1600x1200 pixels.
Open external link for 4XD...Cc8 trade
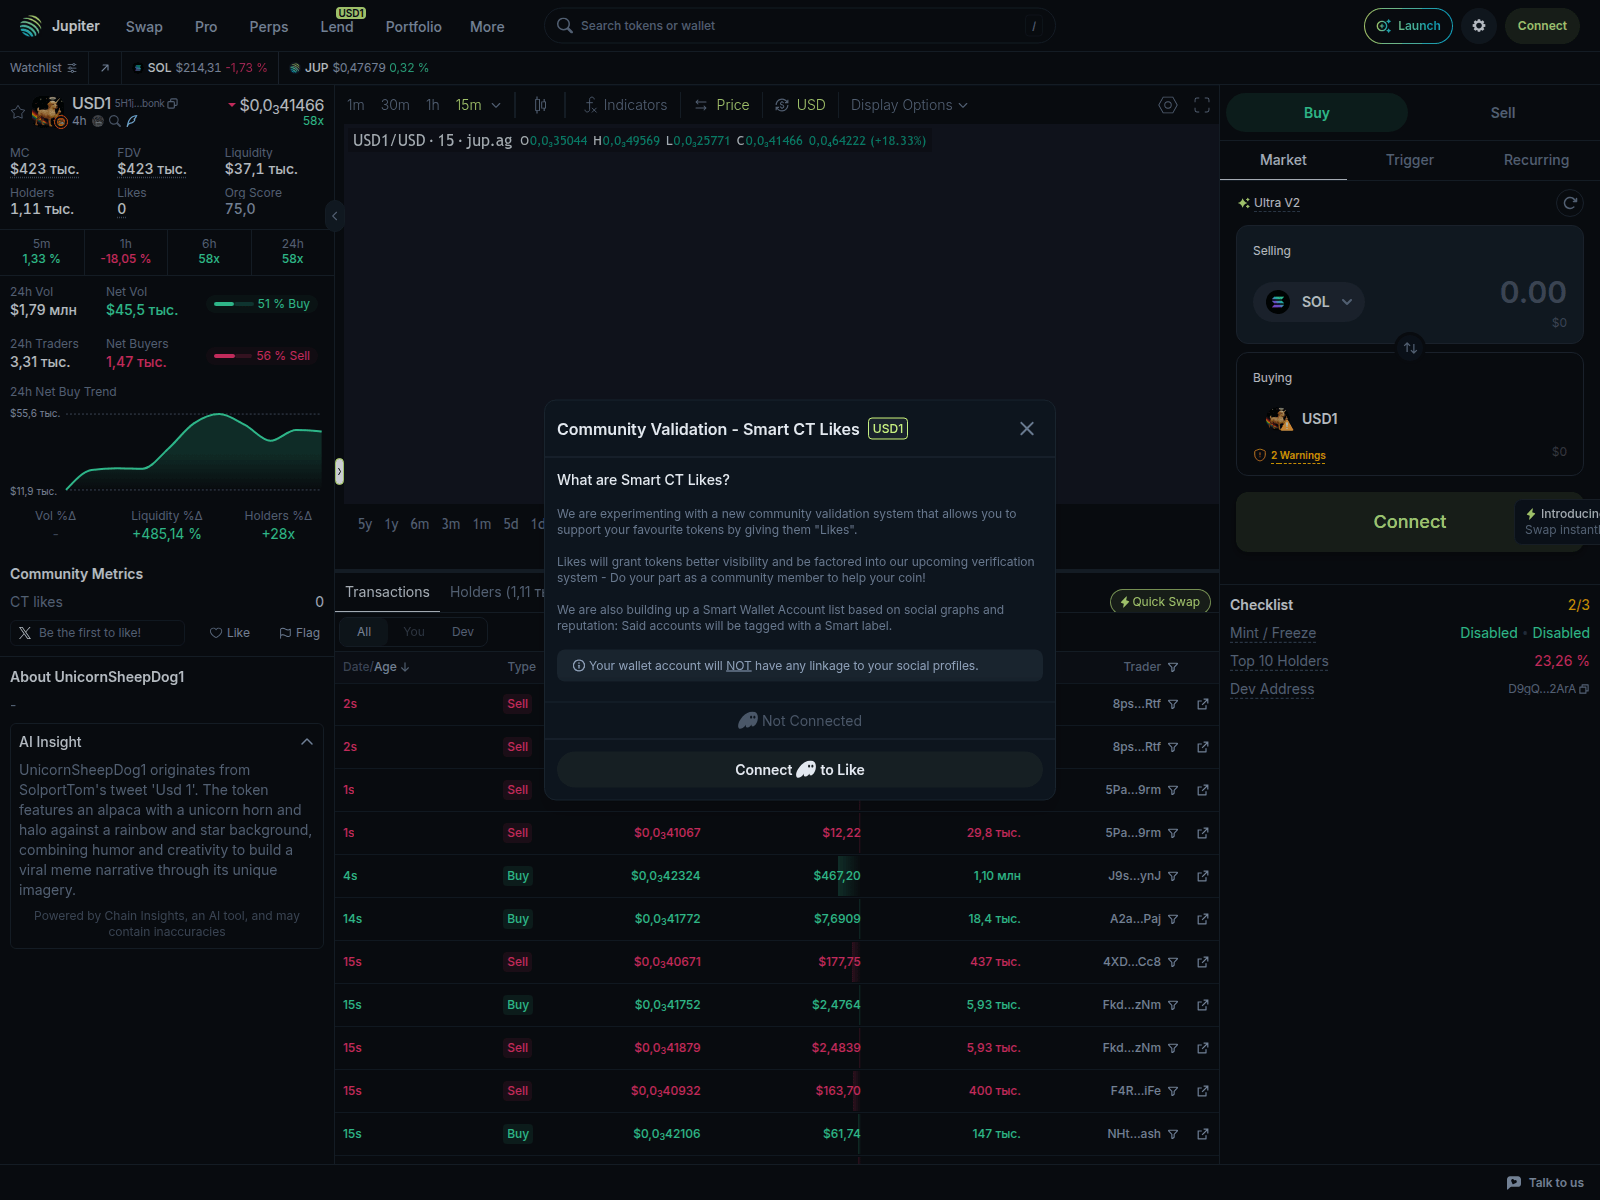[x=1203, y=962]
